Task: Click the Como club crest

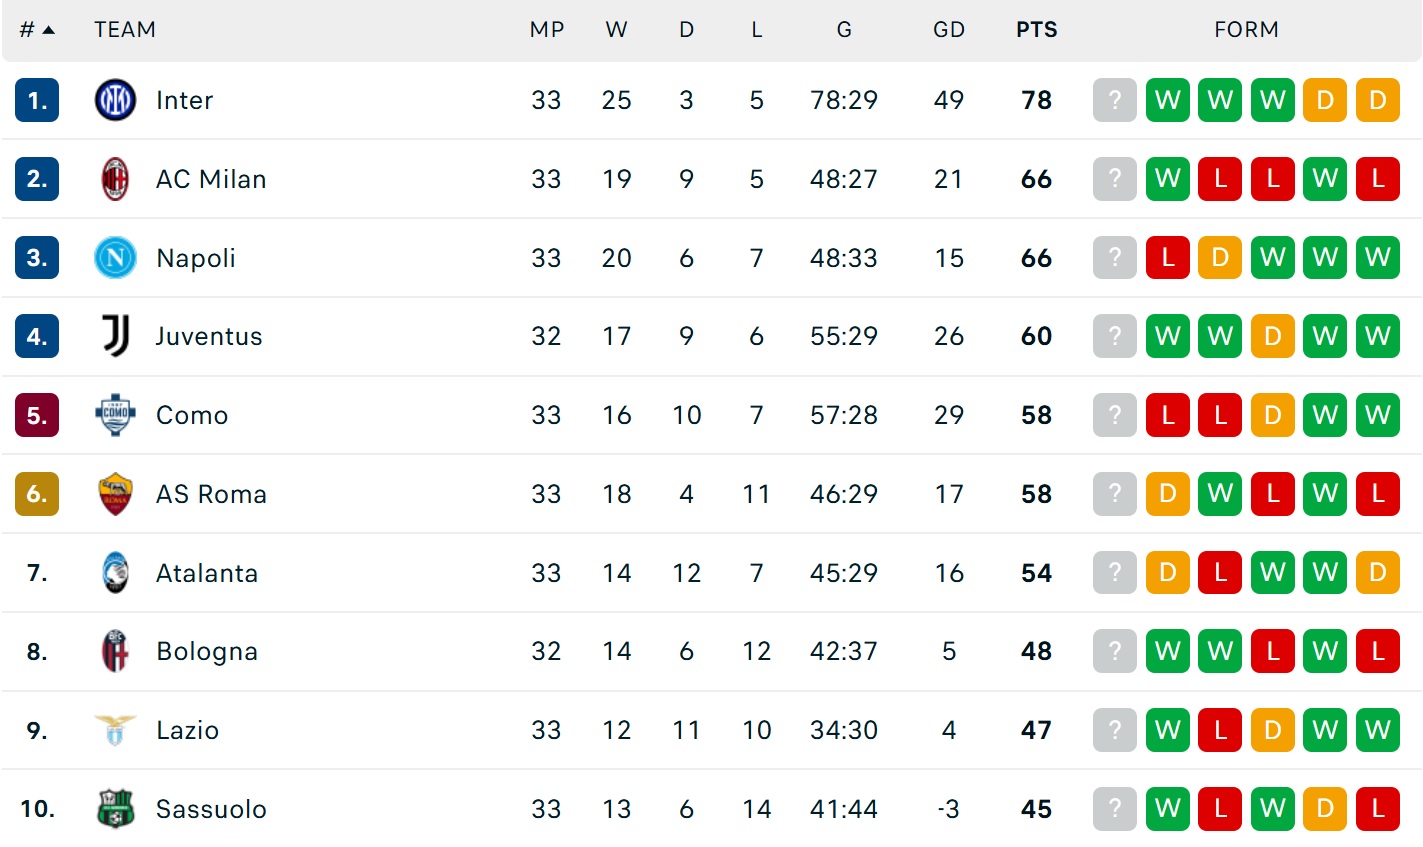Action: click(x=115, y=415)
